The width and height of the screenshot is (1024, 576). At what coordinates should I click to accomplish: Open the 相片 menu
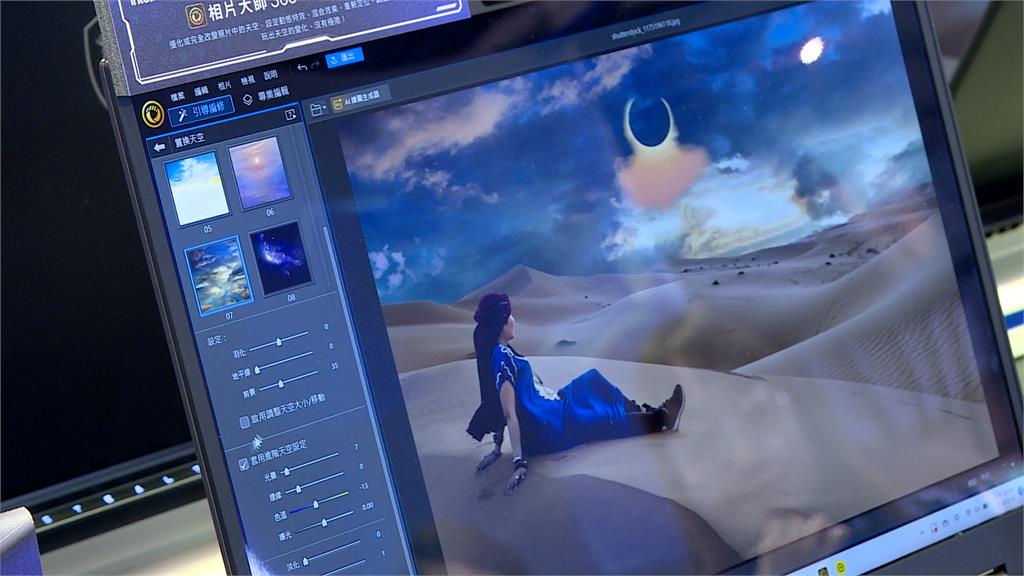[x=224, y=86]
